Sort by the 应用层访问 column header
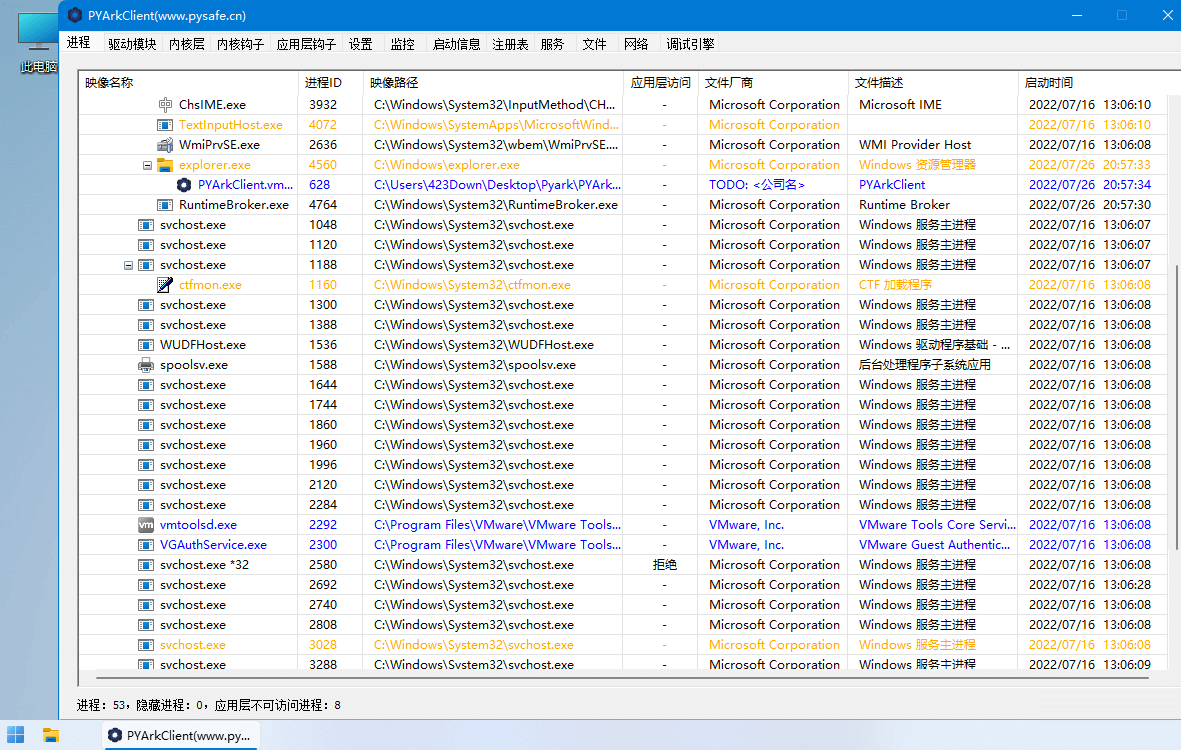 point(661,83)
